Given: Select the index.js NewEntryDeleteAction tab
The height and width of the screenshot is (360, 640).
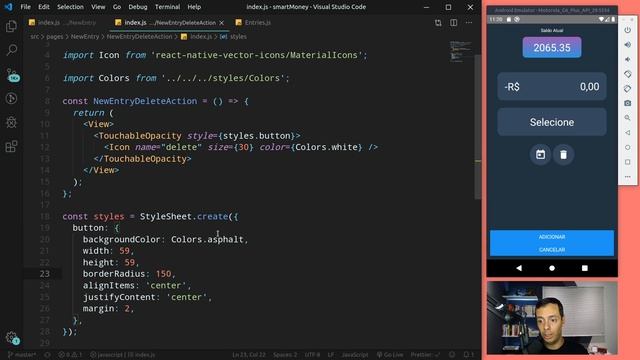Looking at the screenshot, I should point(170,23).
